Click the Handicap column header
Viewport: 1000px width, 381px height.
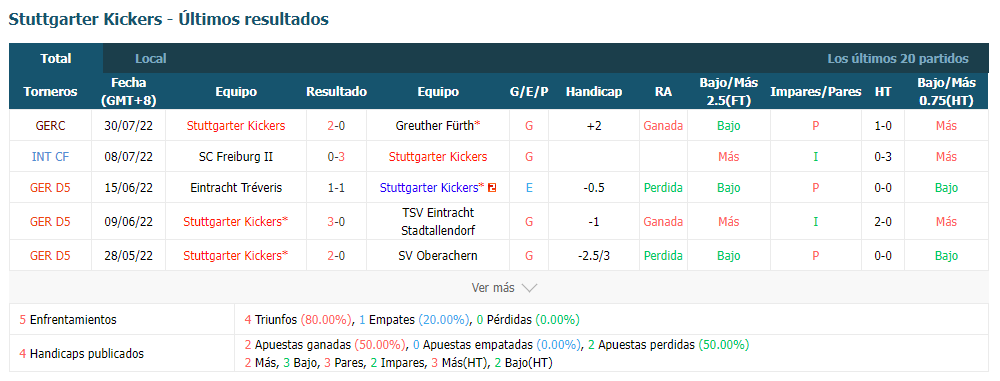(594, 92)
